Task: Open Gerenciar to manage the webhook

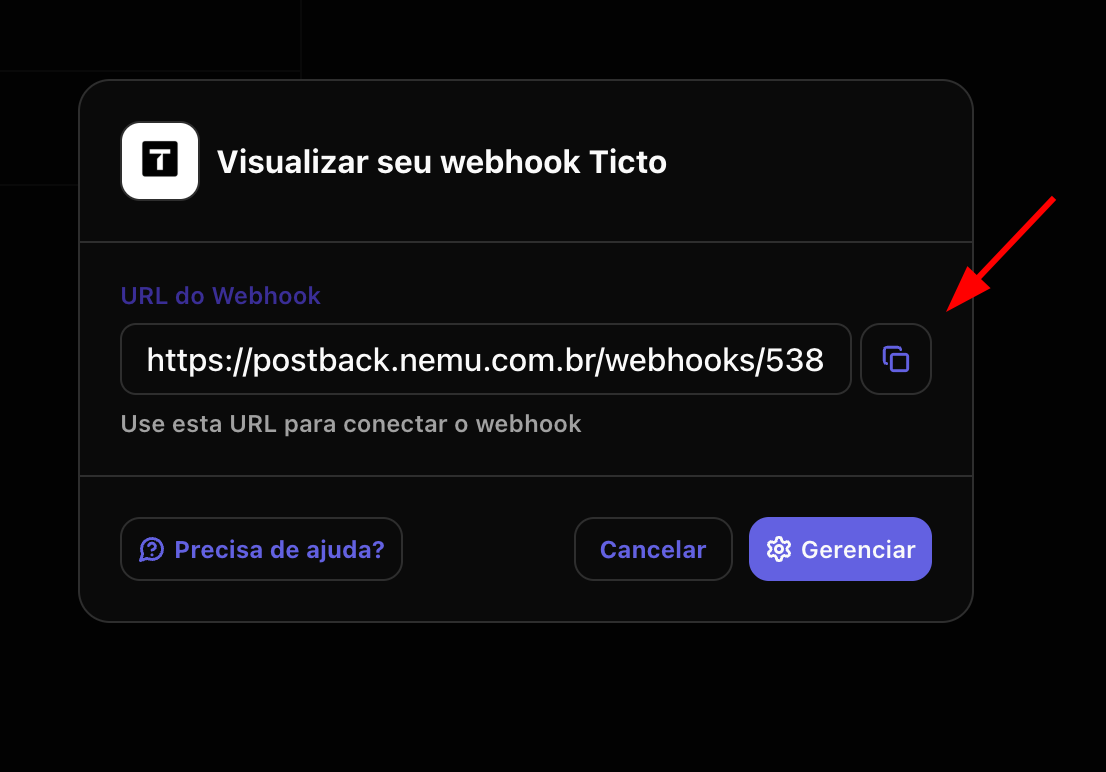Action: [840, 549]
